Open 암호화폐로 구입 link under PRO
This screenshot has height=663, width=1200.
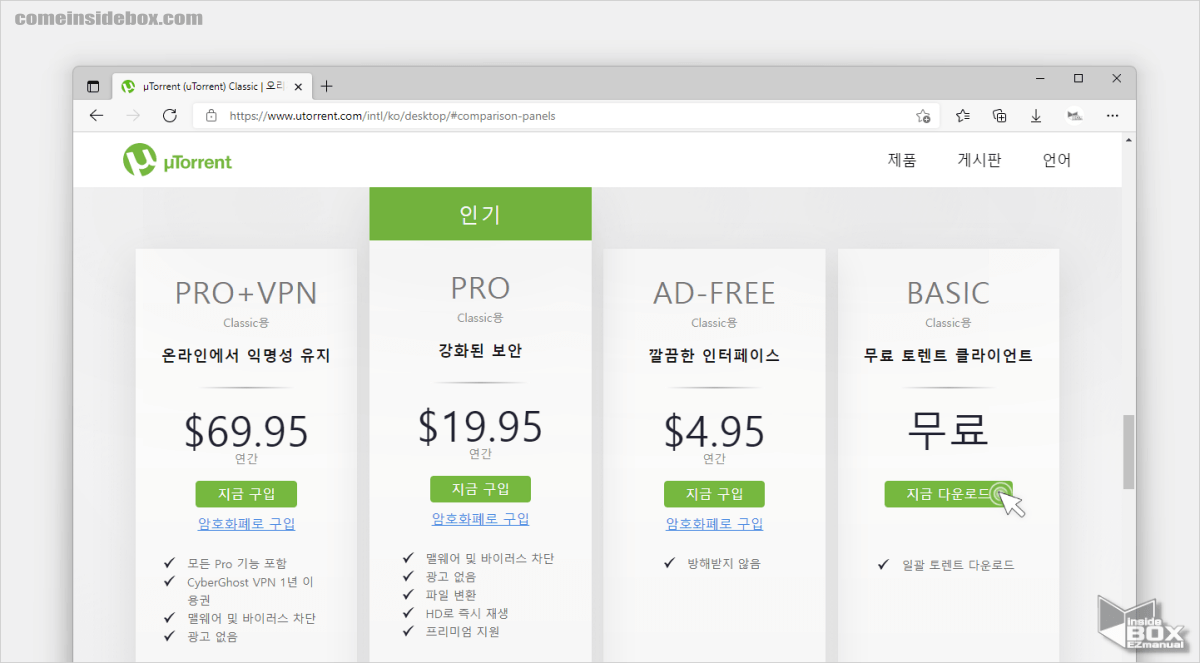pos(480,519)
